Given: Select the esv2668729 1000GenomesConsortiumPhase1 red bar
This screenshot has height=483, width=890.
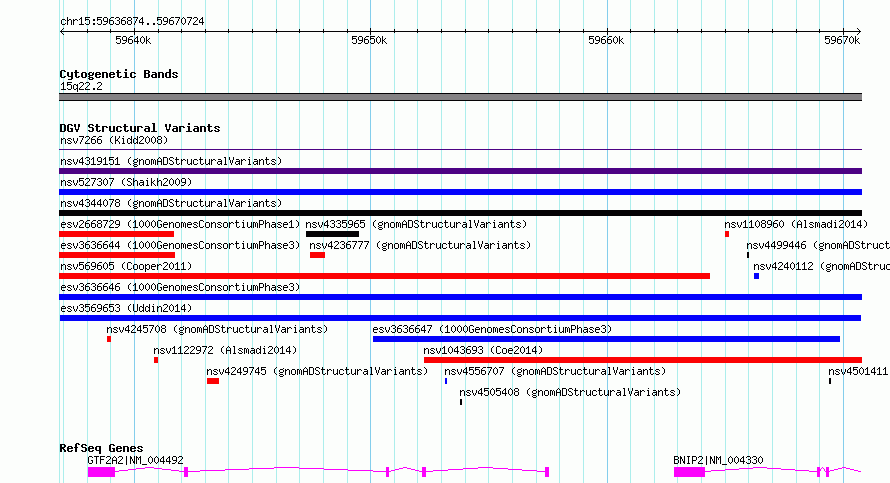Looking at the screenshot, I should [116, 234].
